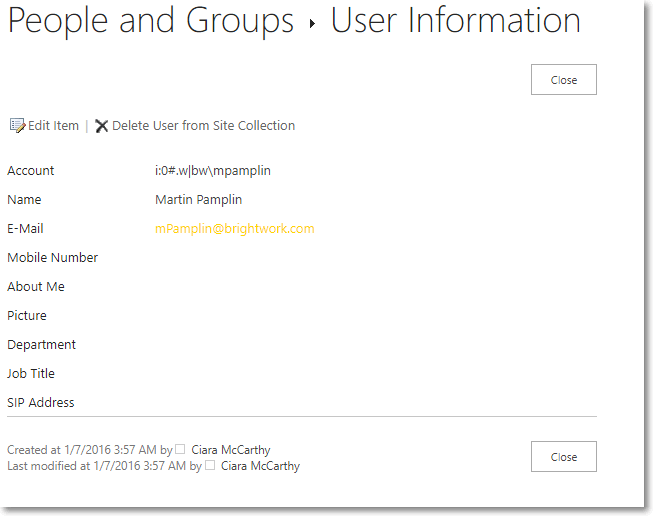Click the account value i:0#.w|bw\mpamplin

click(212, 171)
